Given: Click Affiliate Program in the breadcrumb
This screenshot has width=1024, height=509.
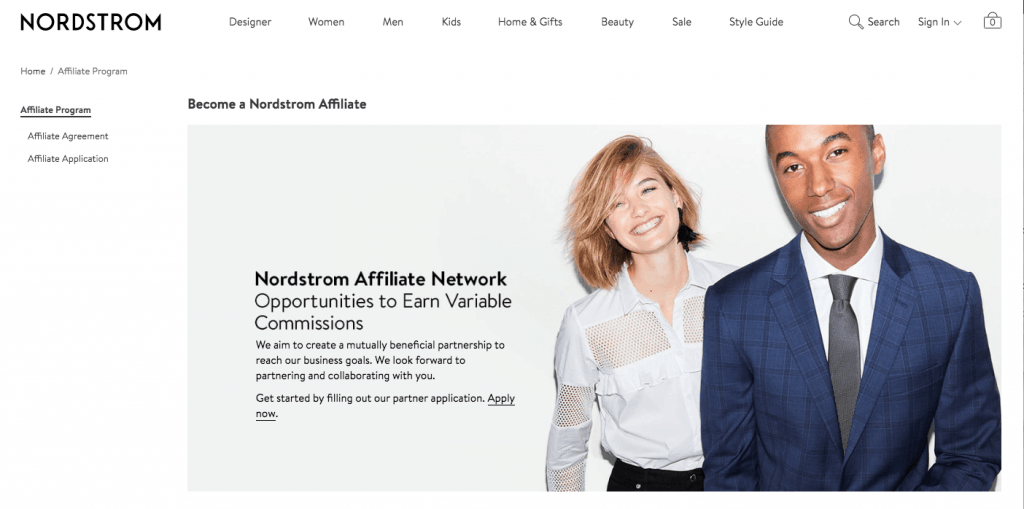Looking at the screenshot, I should tap(92, 71).
